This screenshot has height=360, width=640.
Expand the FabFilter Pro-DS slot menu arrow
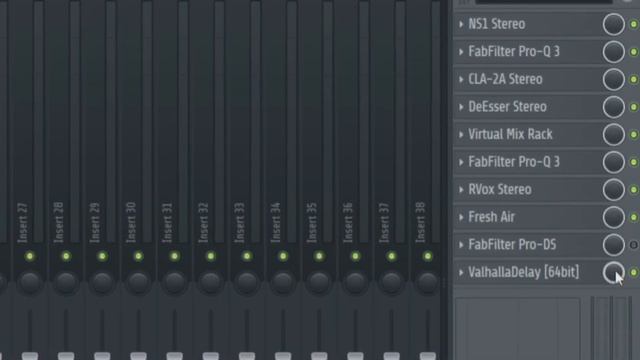(461, 245)
